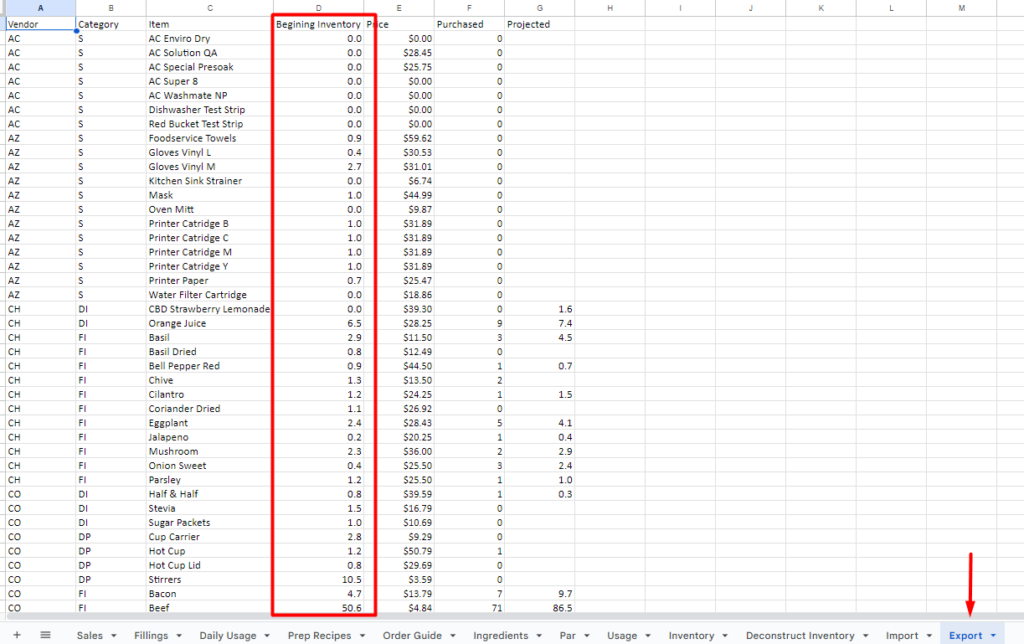Expand the Prep Recipes tab menu arrow
Image resolution: width=1024 pixels, height=644 pixels.
[x=362, y=635]
